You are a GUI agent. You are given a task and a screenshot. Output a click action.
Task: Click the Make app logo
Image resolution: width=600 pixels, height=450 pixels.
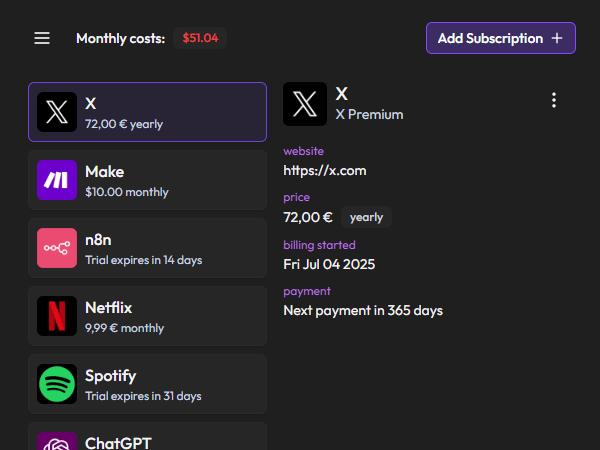(57, 180)
